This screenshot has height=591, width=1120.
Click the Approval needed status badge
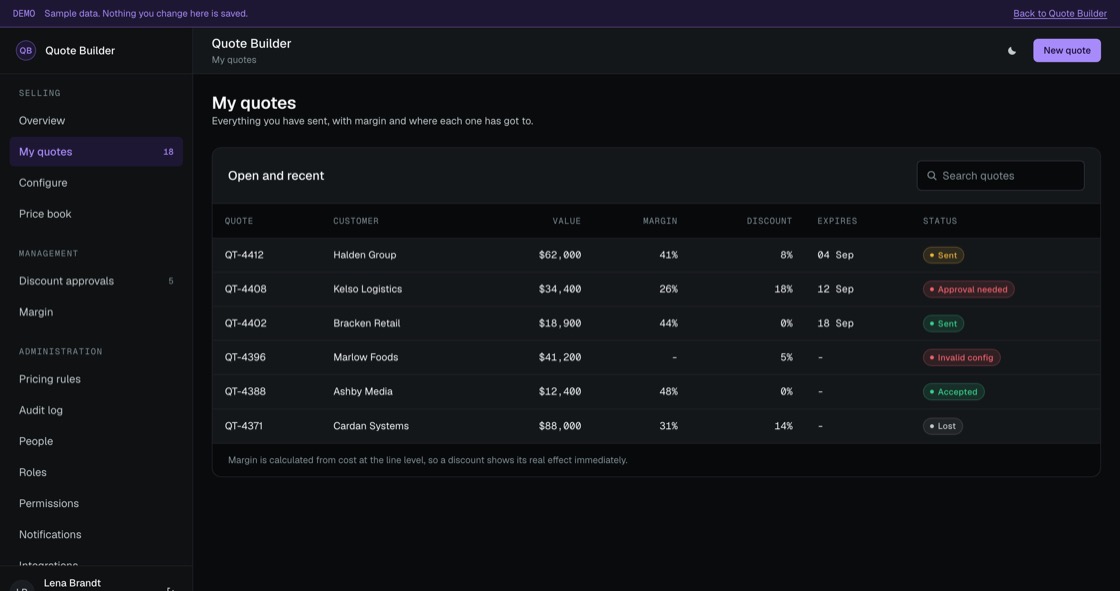pyautogui.click(x=968, y=289)
